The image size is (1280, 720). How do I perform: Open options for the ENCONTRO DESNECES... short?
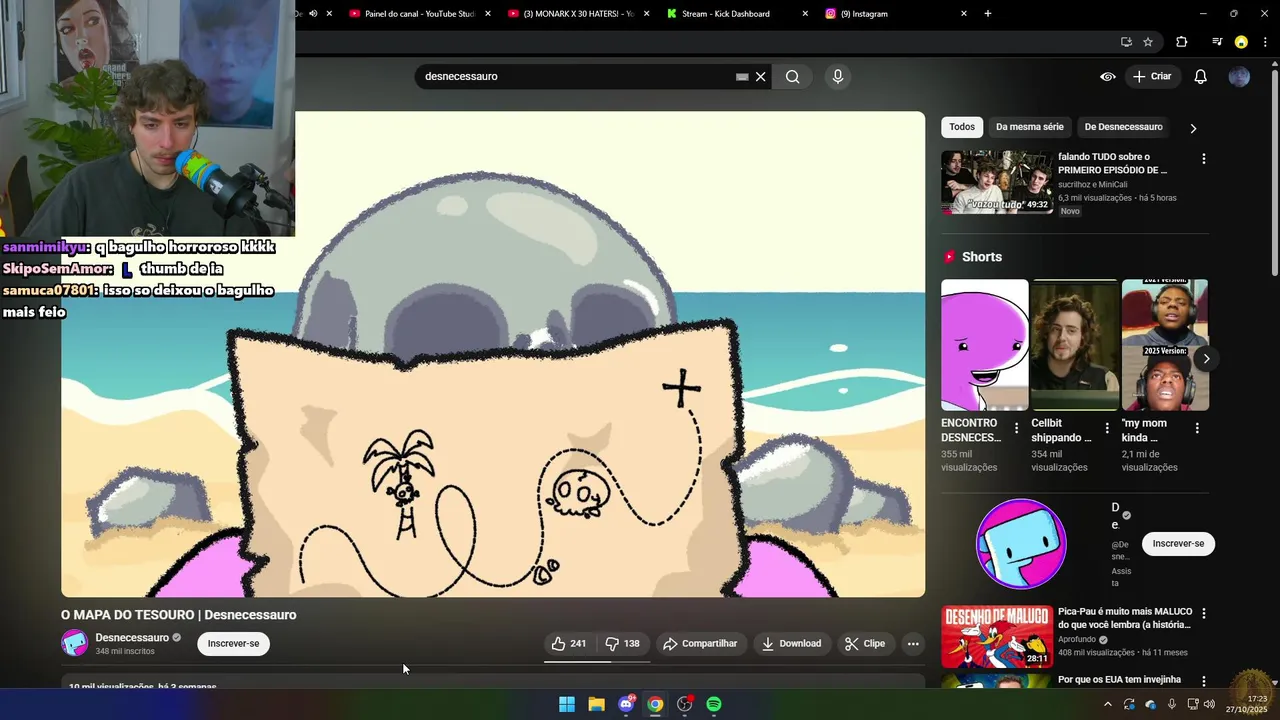pos(1016,428)
